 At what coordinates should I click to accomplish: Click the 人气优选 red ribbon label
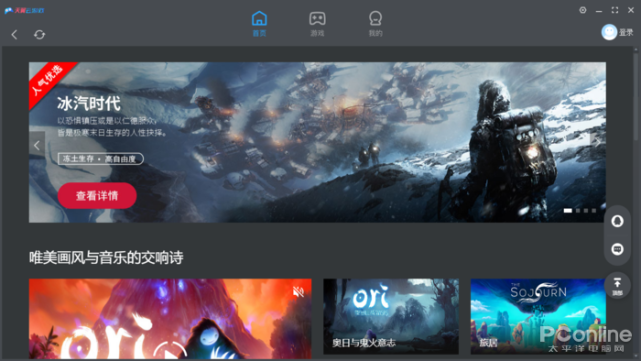pos(48,81)
